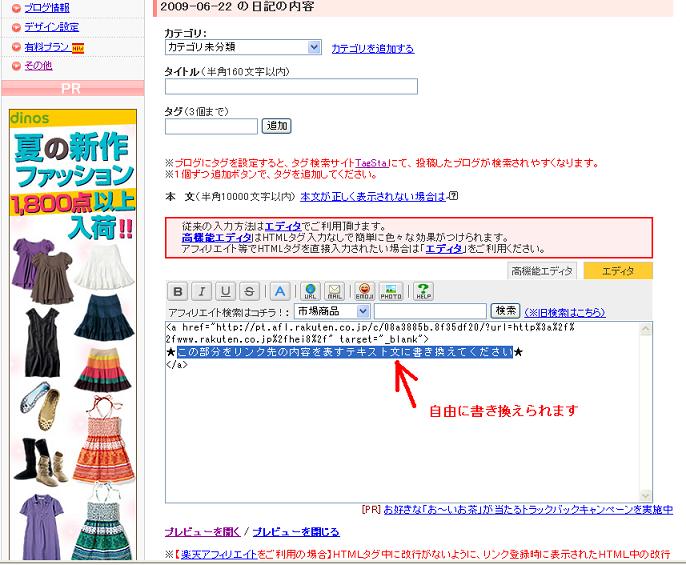686x565 pixels.
Task: Open the 市場商品 affiliate search dropdown
Action: (332, 312)
